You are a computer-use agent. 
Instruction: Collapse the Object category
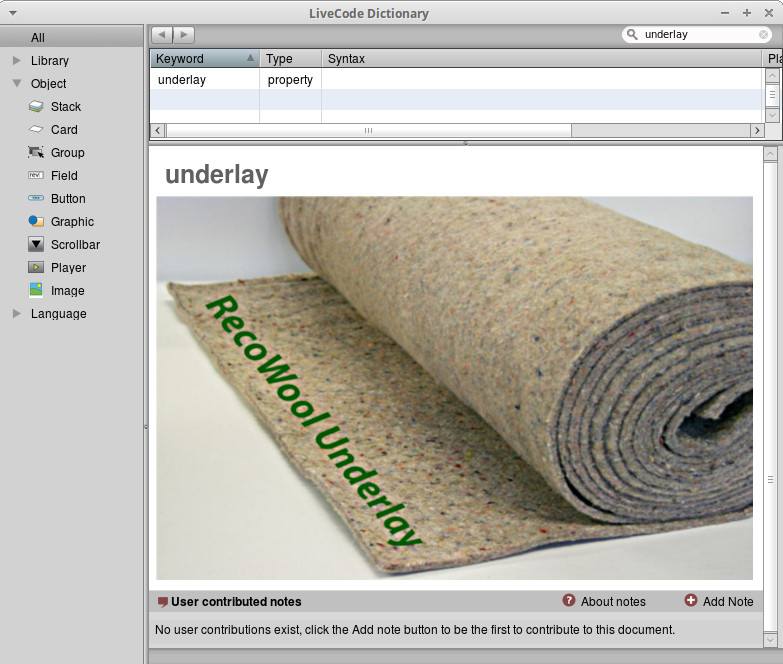16,84
